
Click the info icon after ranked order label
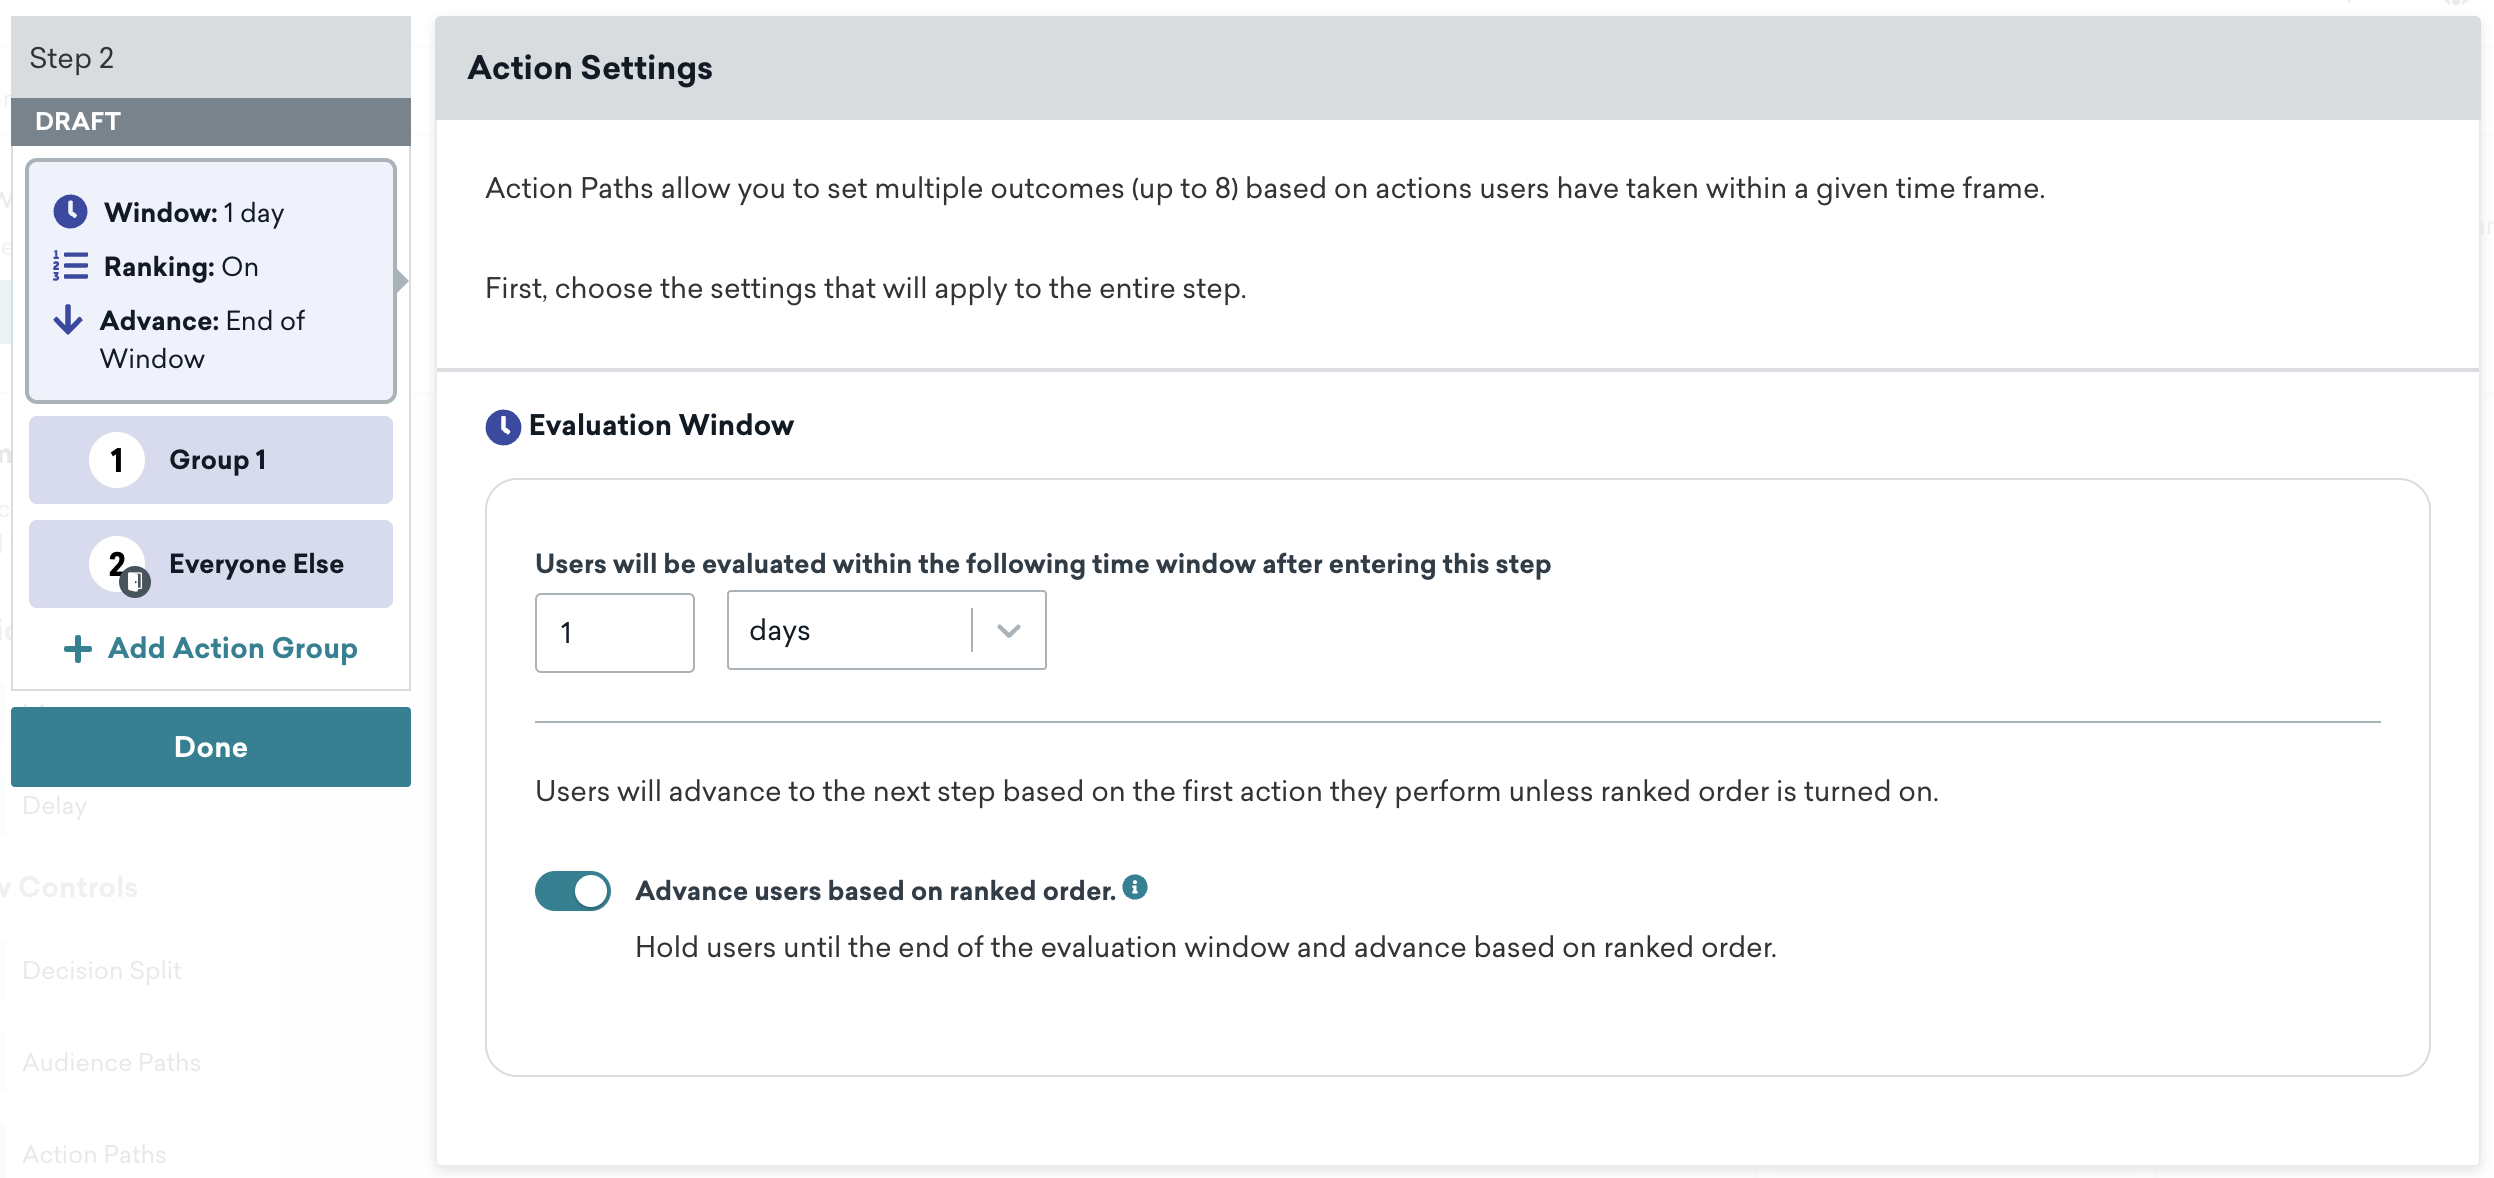pyautogui.click(x=1135, y=887)
